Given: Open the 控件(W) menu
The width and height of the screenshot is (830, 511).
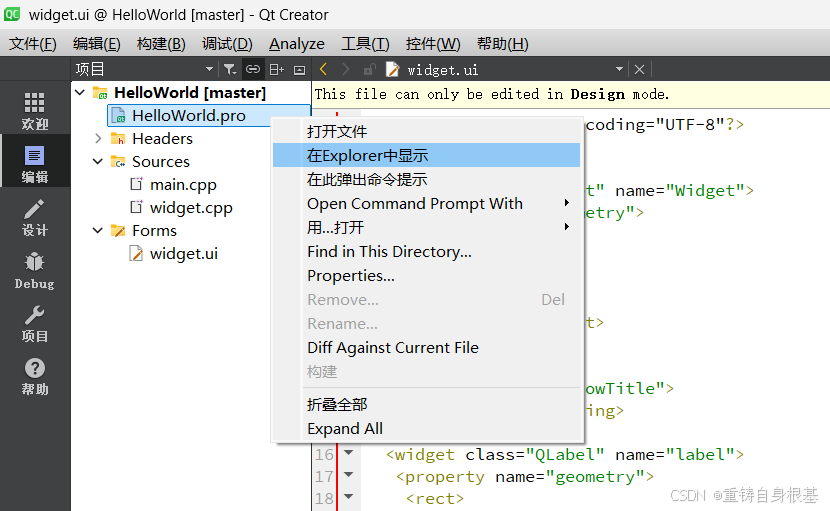Looking at the screenshot, I should [433, 43].
